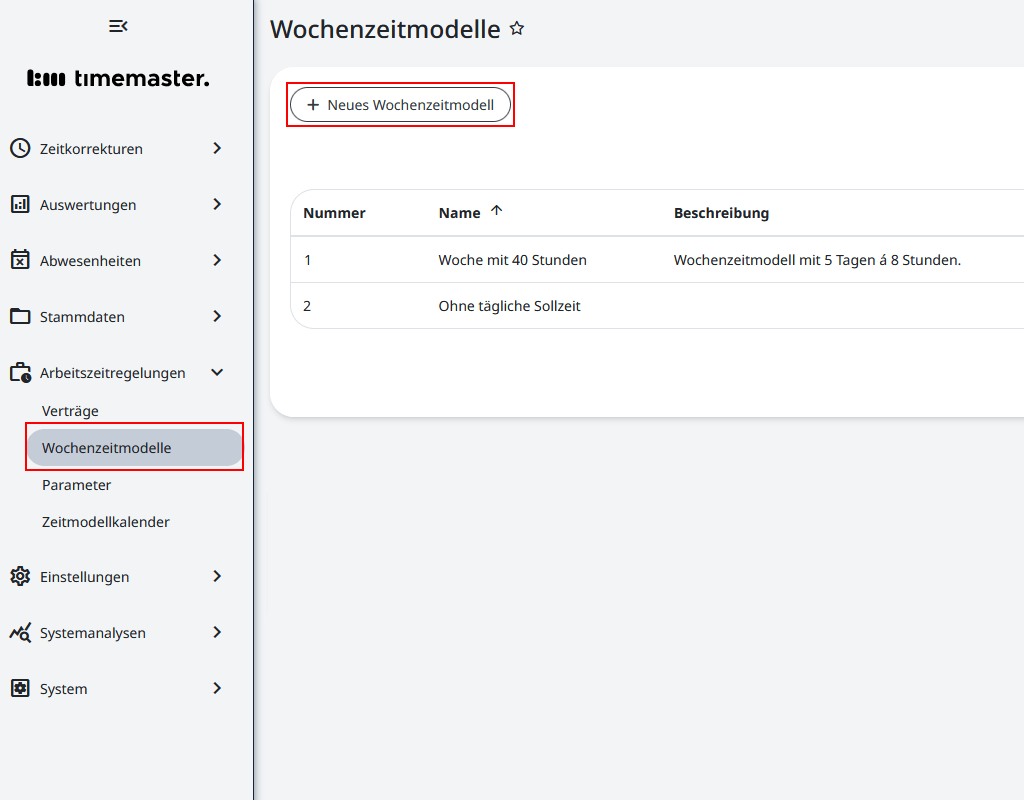Switch to the Zeitmodellkalender page
1024x800 pixels.
coord(105,521)
